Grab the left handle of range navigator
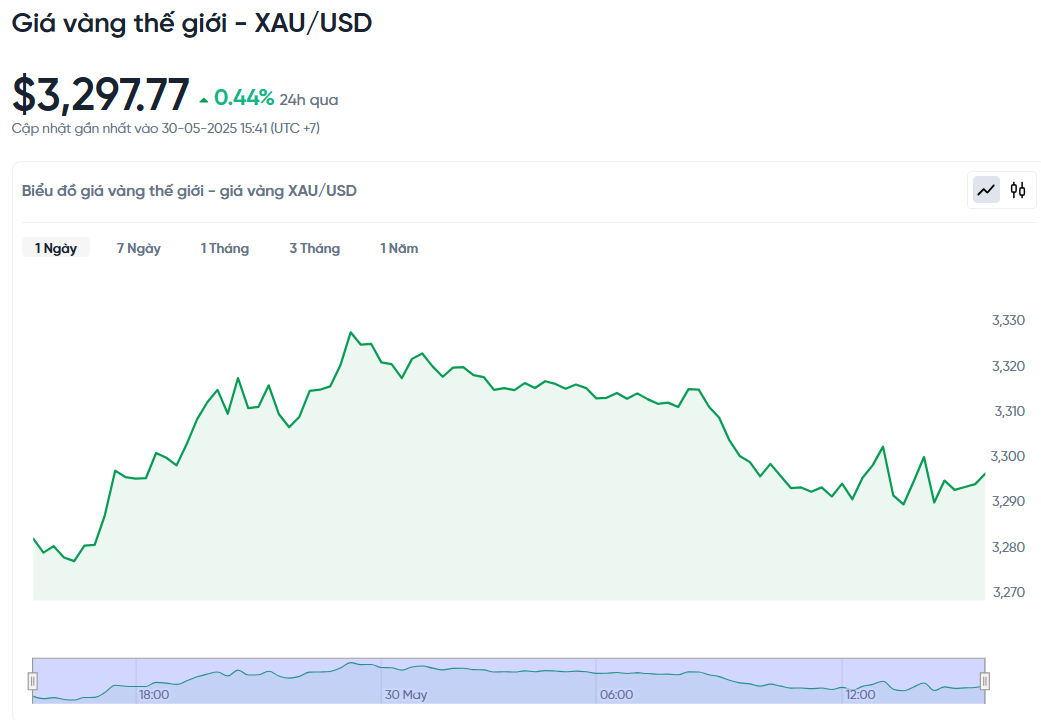Screen dimensions: 1041x720 coord(32,681)
